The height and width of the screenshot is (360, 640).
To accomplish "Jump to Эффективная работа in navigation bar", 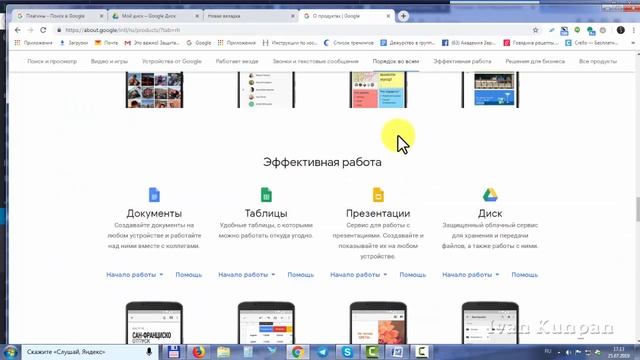I will 462,61.
